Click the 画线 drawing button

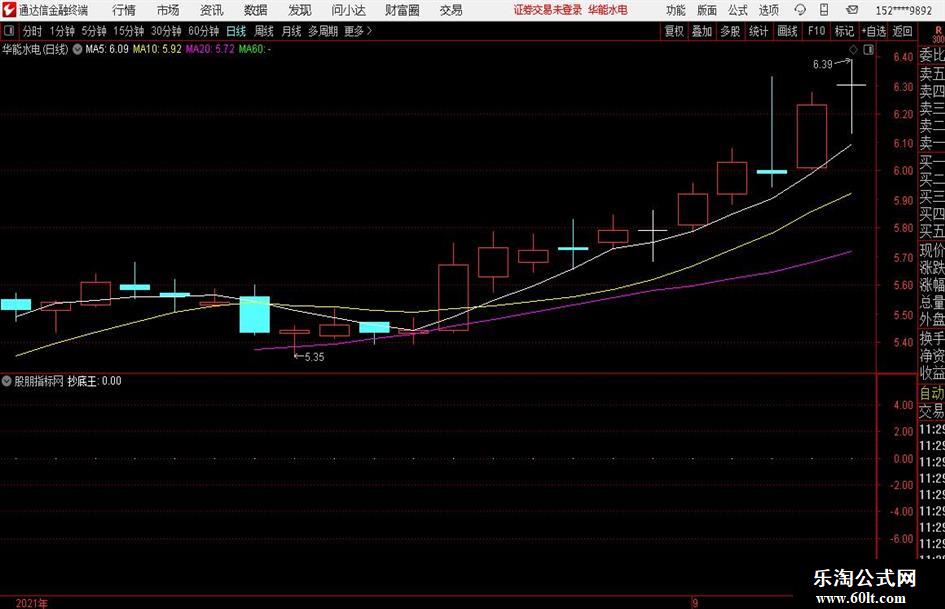(x=787, y=31)
